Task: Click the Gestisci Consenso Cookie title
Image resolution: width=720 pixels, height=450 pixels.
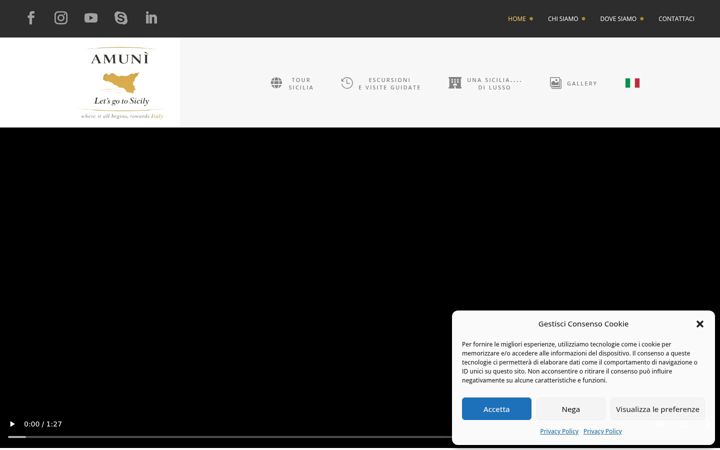Action: point(583,324)
